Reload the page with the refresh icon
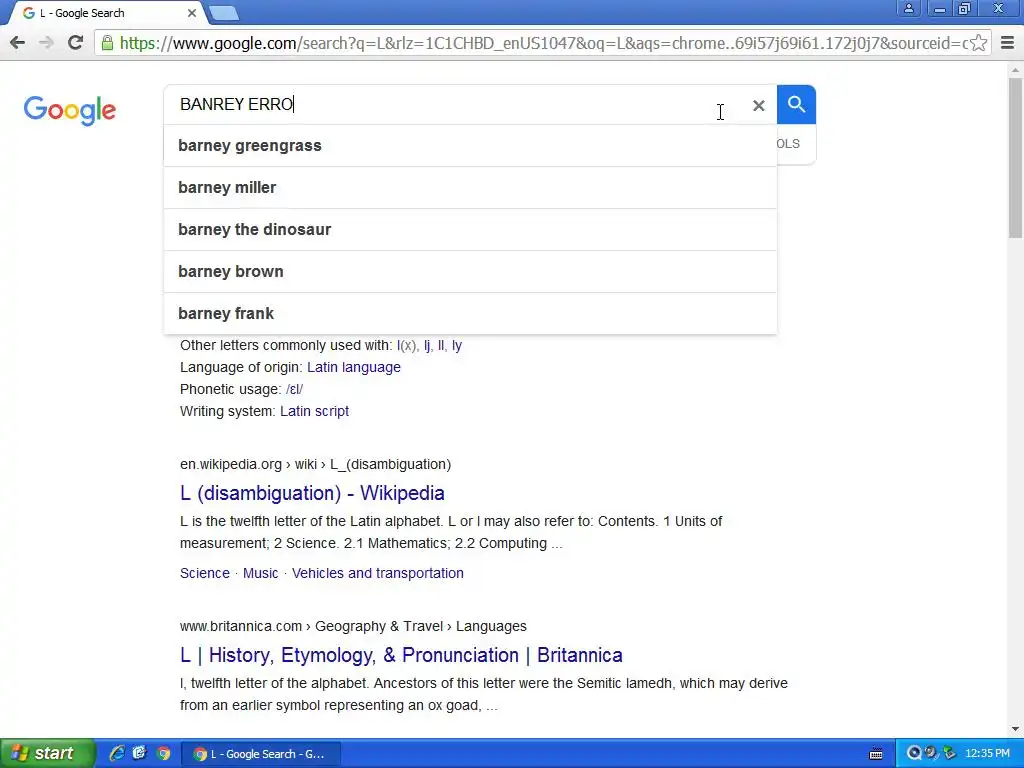Viewport: 1024px width, 768px height. pos(75,43)
